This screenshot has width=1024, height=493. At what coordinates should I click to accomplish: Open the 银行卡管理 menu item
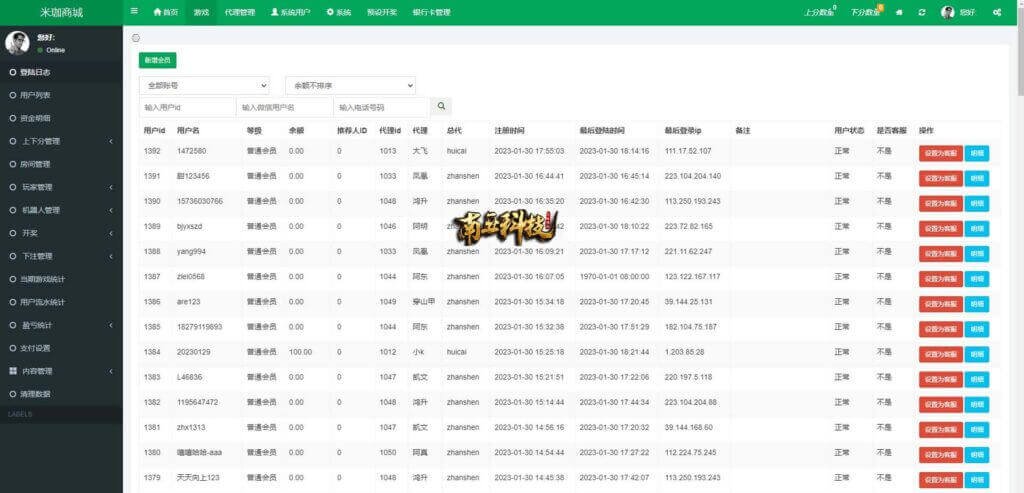coord(431,12)
